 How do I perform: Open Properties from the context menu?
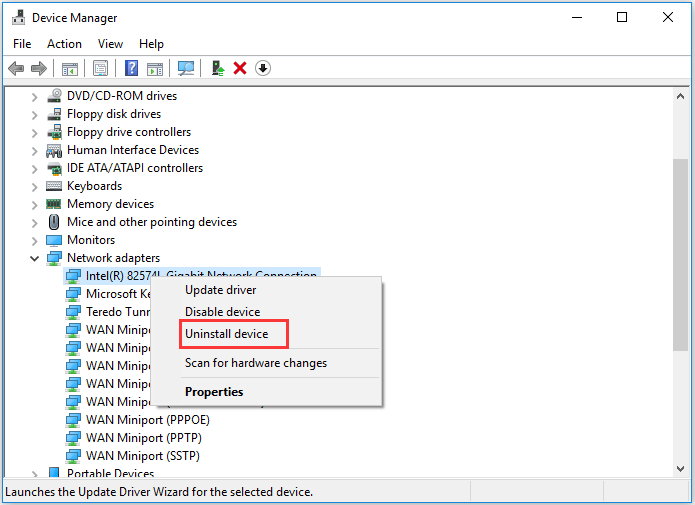click(x=266, y=392)
